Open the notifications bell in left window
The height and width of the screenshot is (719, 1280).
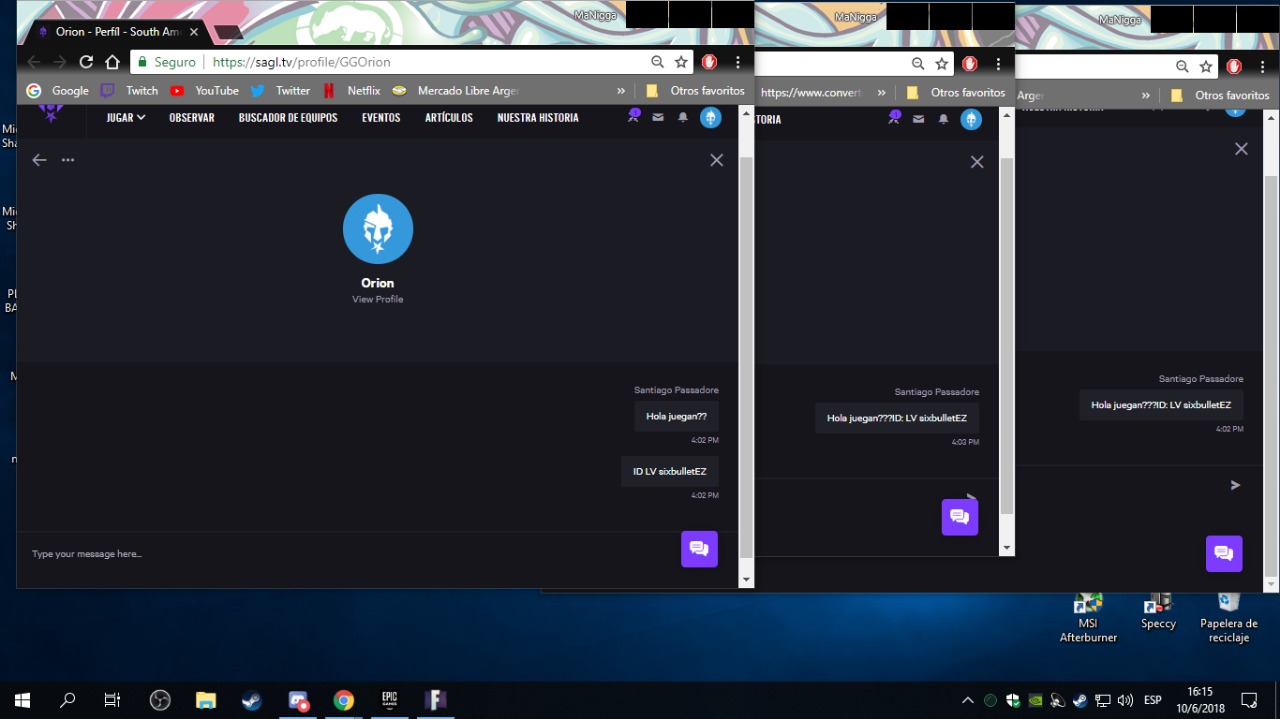click(683, 118)
